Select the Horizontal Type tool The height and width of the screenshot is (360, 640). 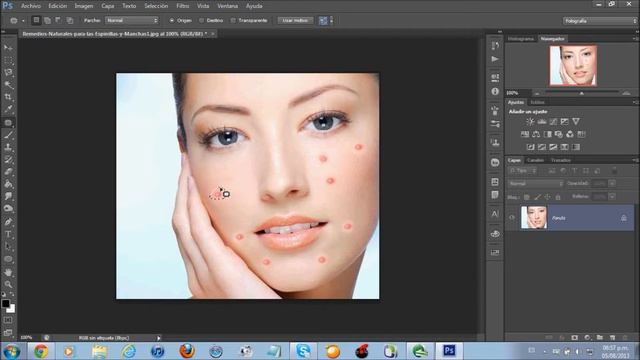[x=8, y=234]
